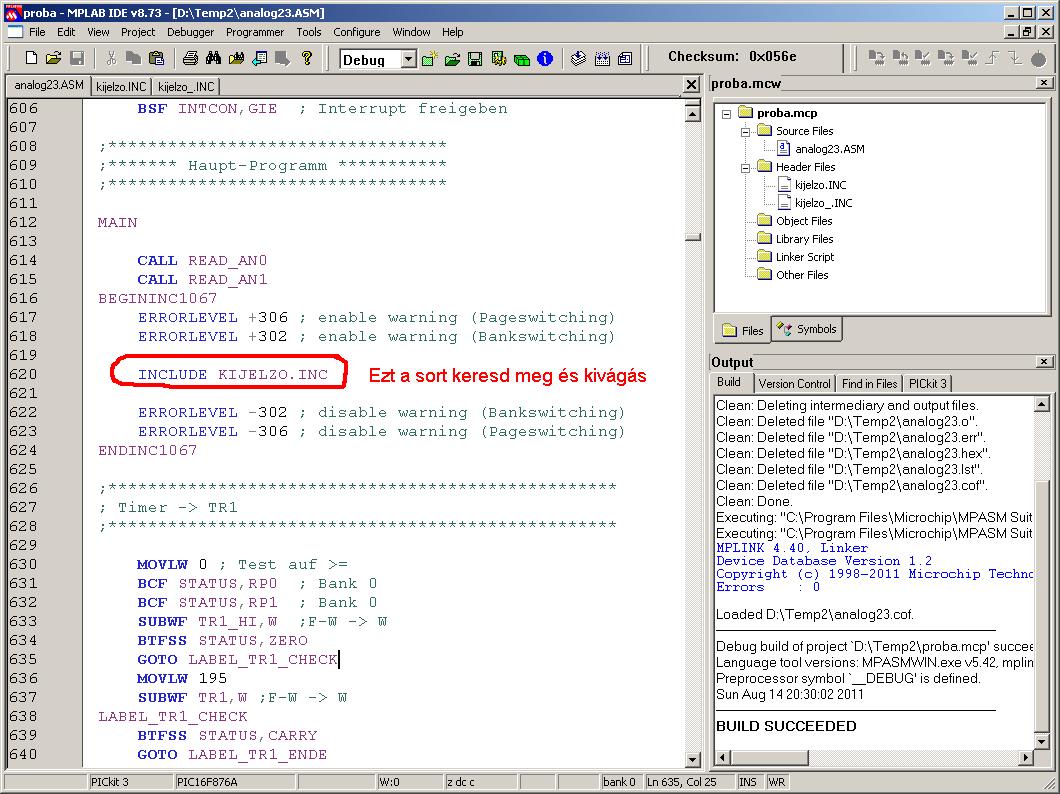Open the Version Control output tab
The image size is (1060, 794).
pos(794,384)
